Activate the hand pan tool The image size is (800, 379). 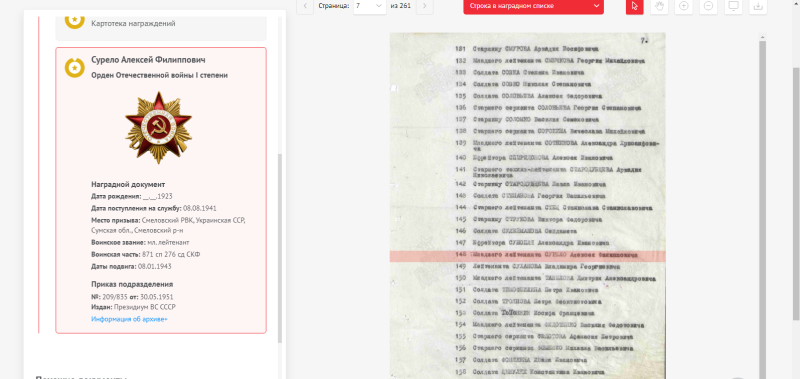click(x=659, y=6)
